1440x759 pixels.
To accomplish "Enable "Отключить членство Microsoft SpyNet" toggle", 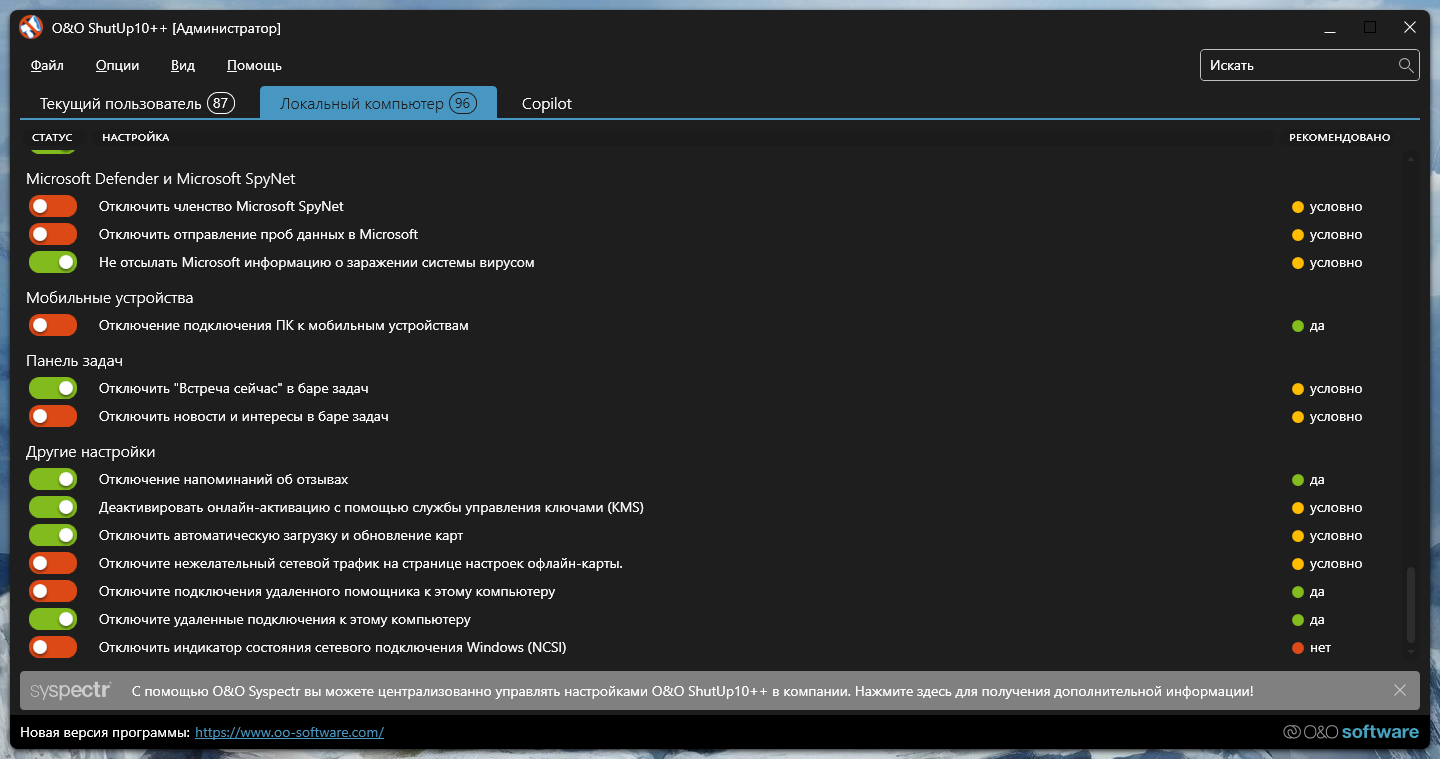I will tap(53, 207).
